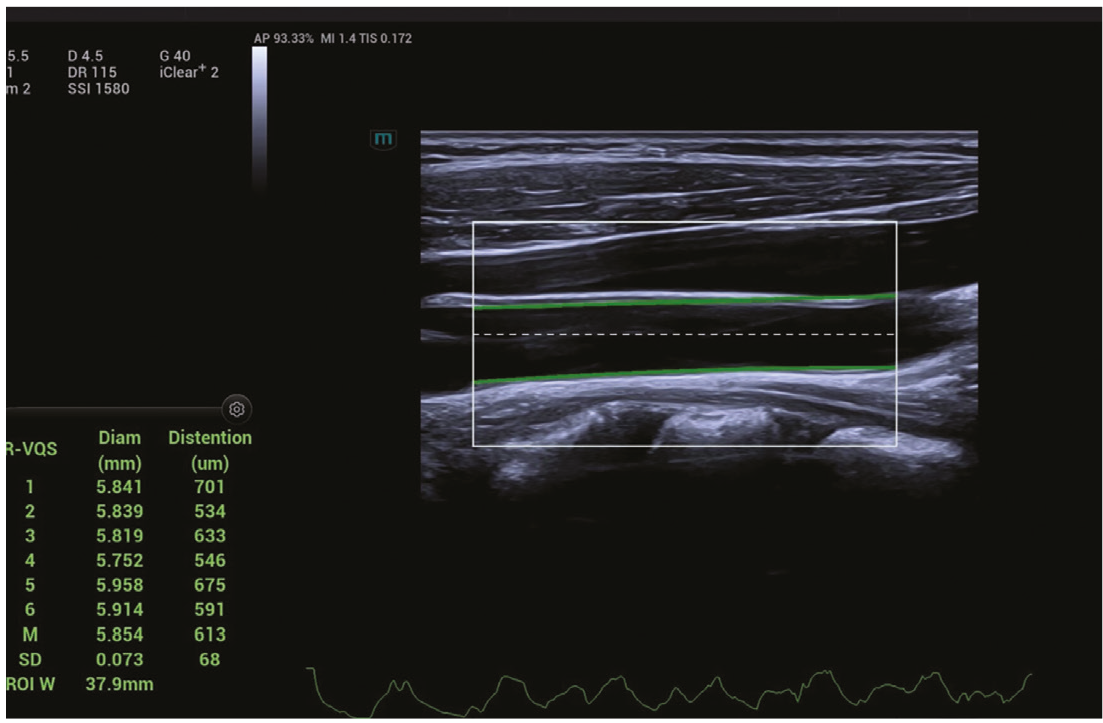Select the lower green vessel wall trace

click(684, 373)
